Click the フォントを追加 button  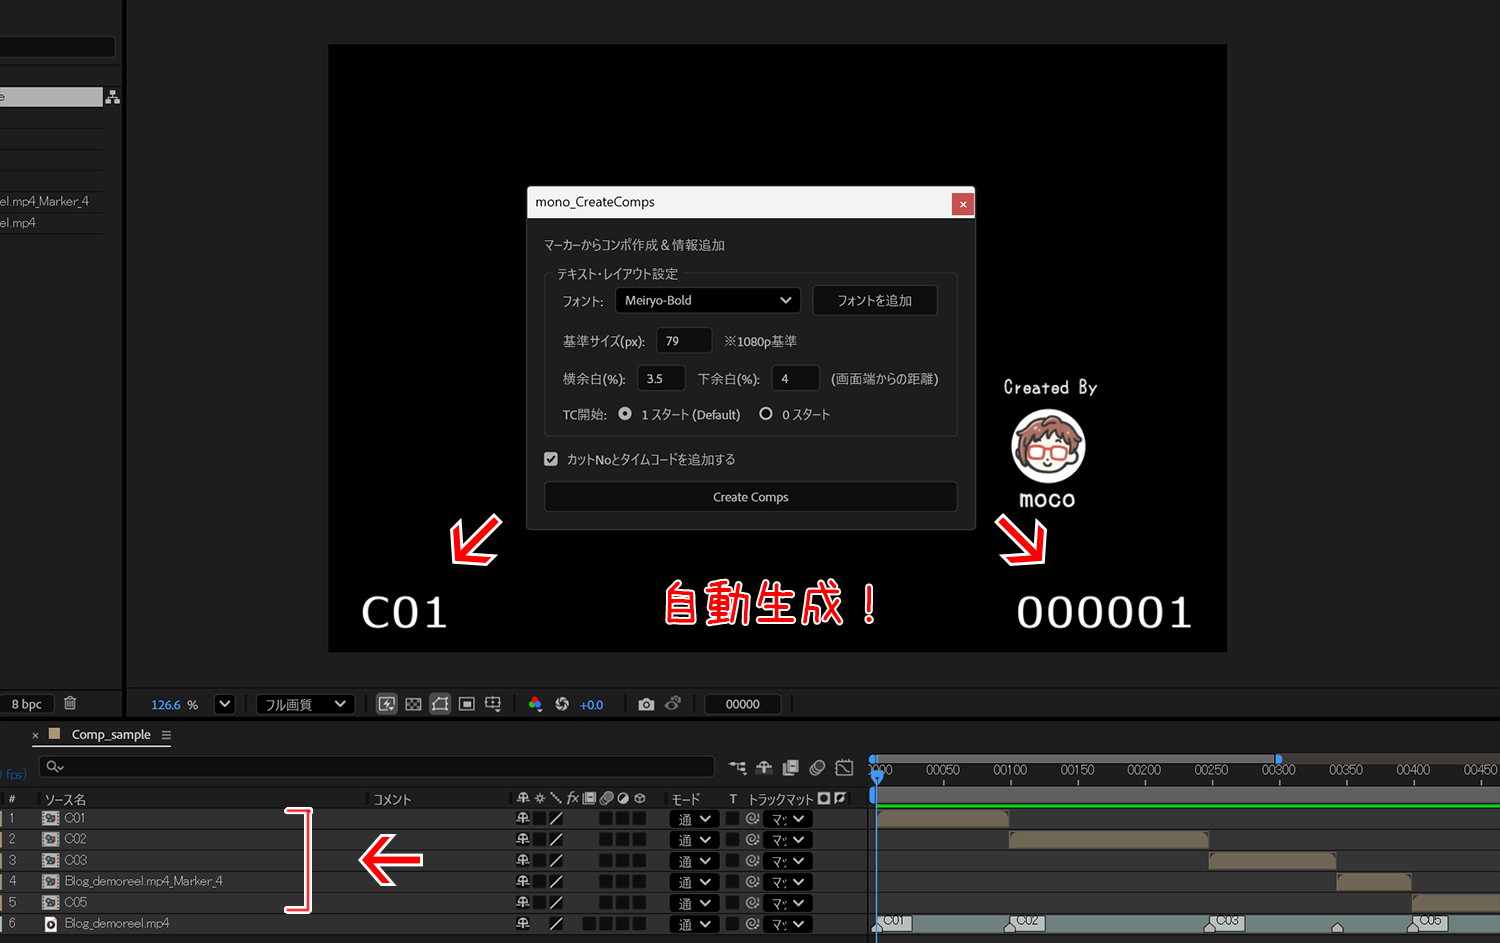coord(875,300)
